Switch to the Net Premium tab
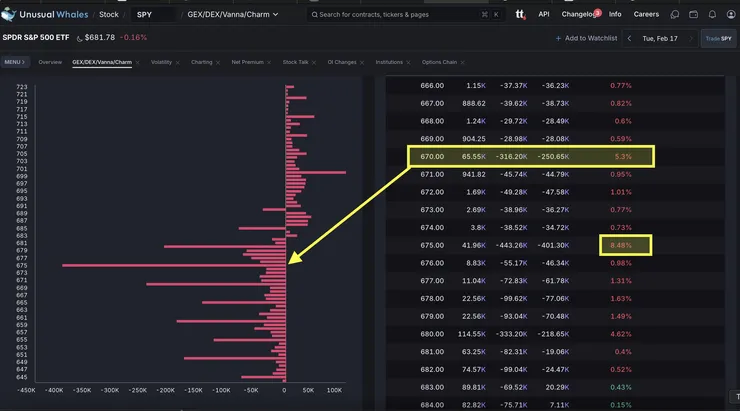This screenshot has height=411, width=740. pyautogui.click(x=247, y=62)
